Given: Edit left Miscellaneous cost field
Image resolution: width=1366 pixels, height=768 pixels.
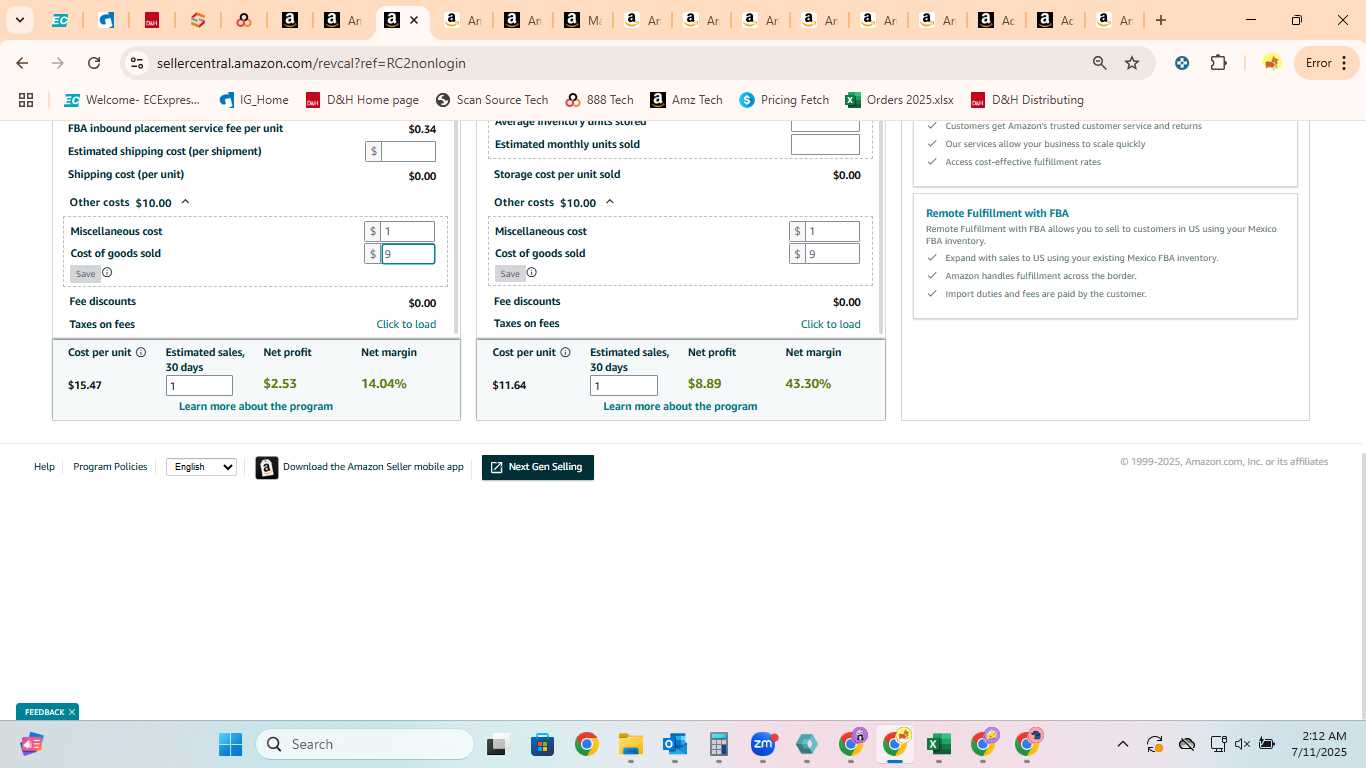Looking at the screenshot, I should pos(408,231).
